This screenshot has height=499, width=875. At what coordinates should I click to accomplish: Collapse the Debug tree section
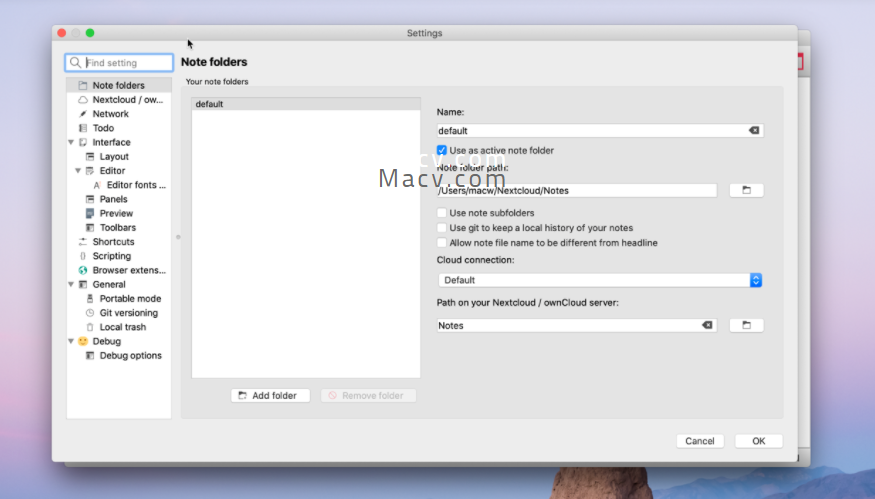click(71, 341)
